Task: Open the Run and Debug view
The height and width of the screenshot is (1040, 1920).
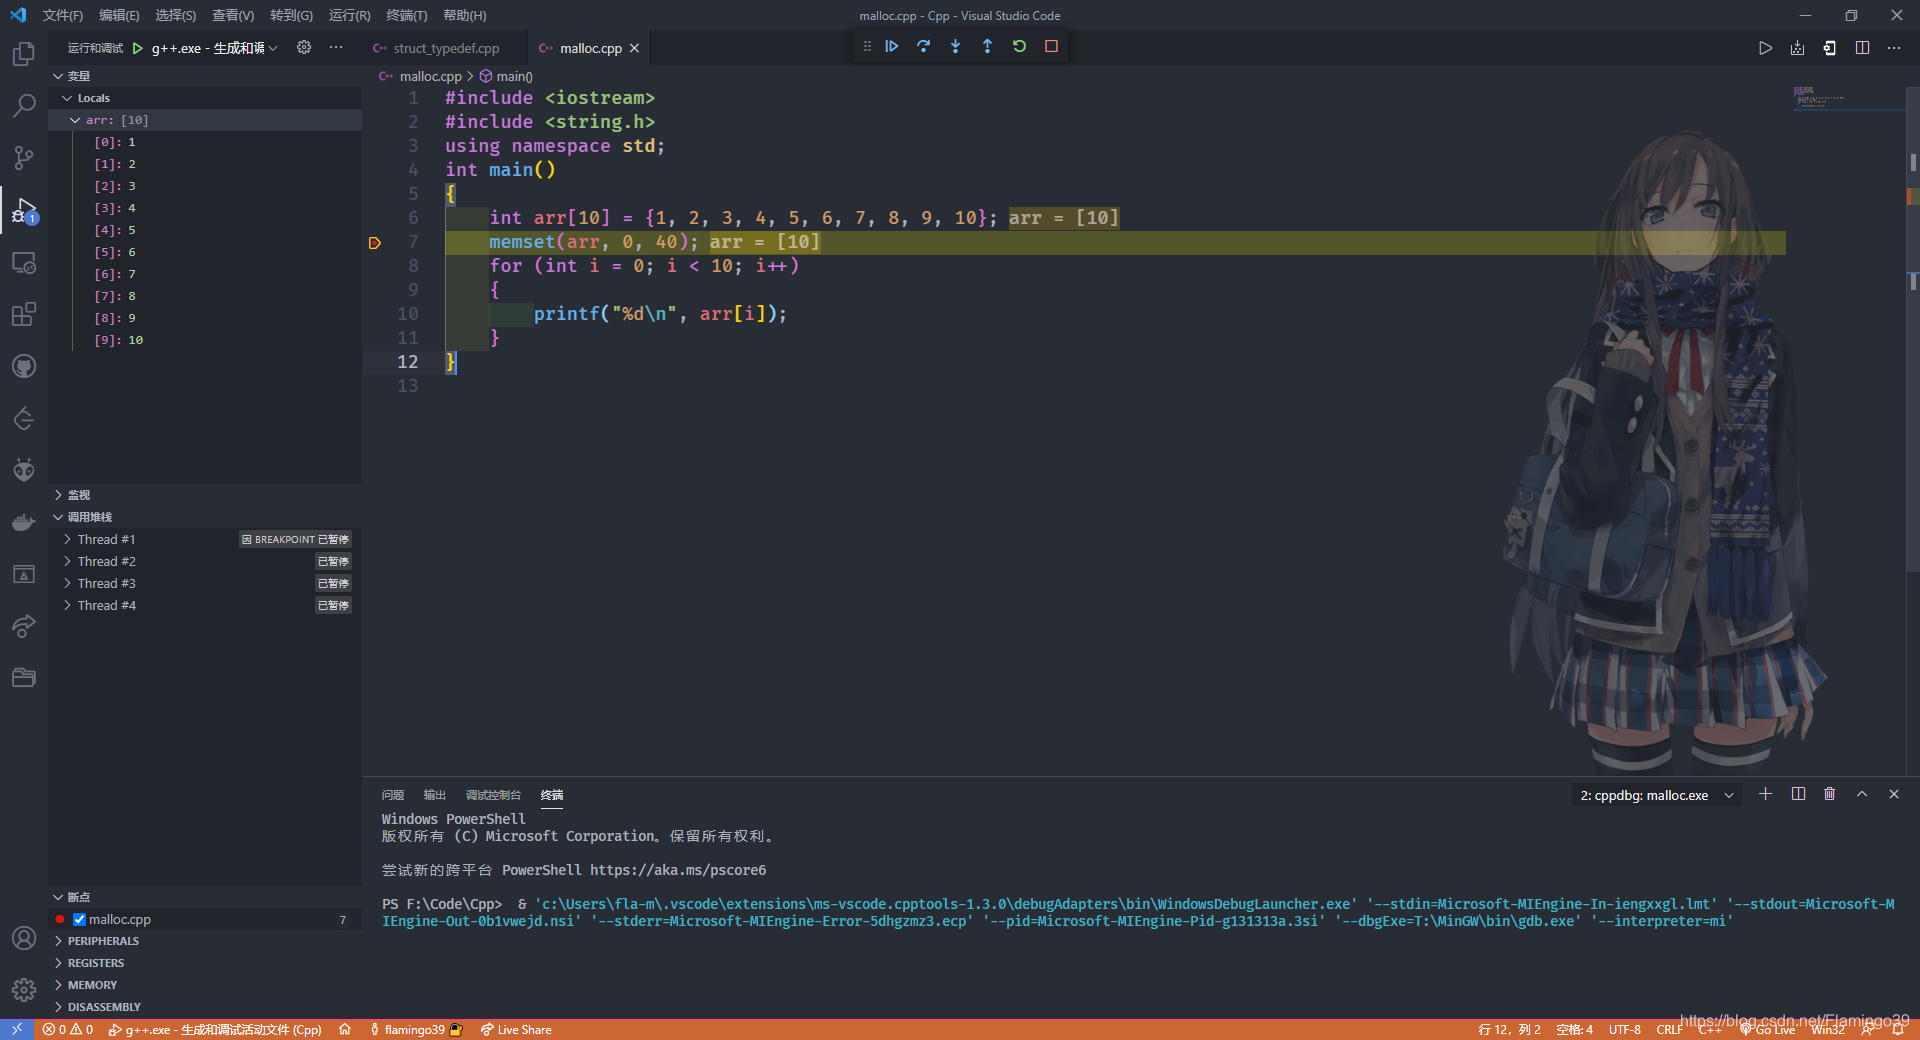Action: pyautogui.click(x=24, y=211)
